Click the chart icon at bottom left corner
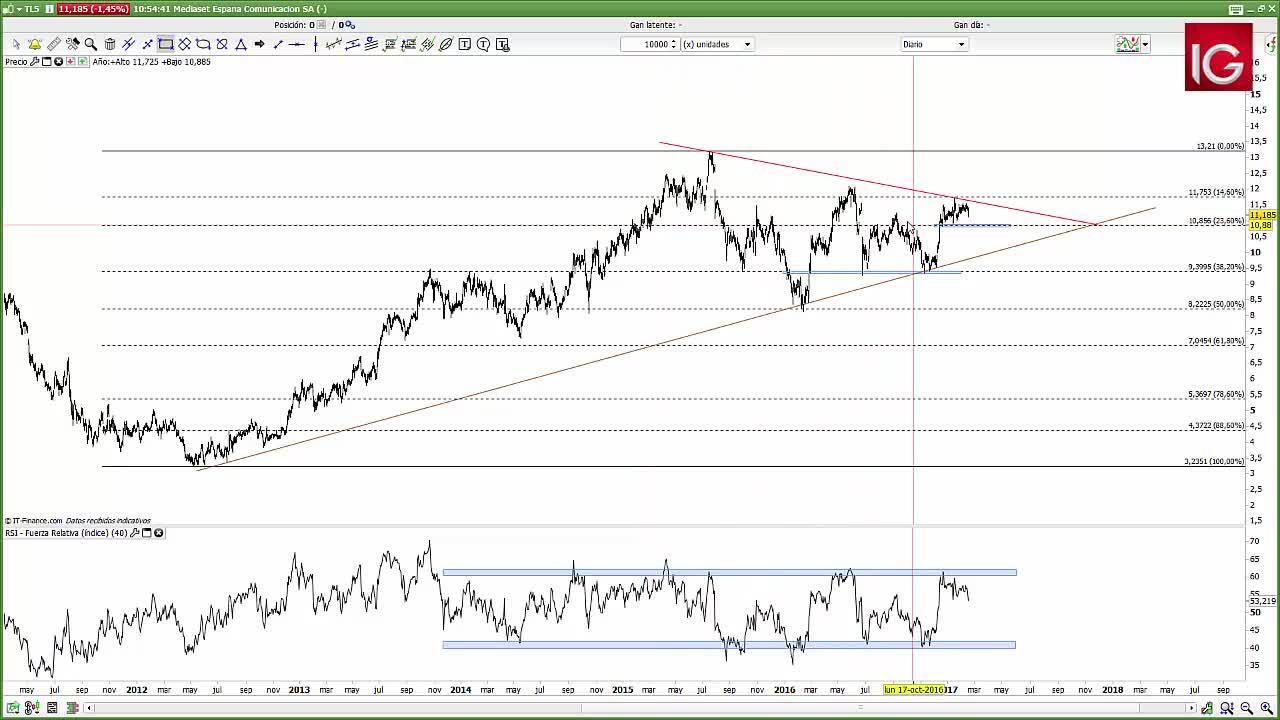The image size is (1280, 720). pyautogui.click(x=13, y=708)
